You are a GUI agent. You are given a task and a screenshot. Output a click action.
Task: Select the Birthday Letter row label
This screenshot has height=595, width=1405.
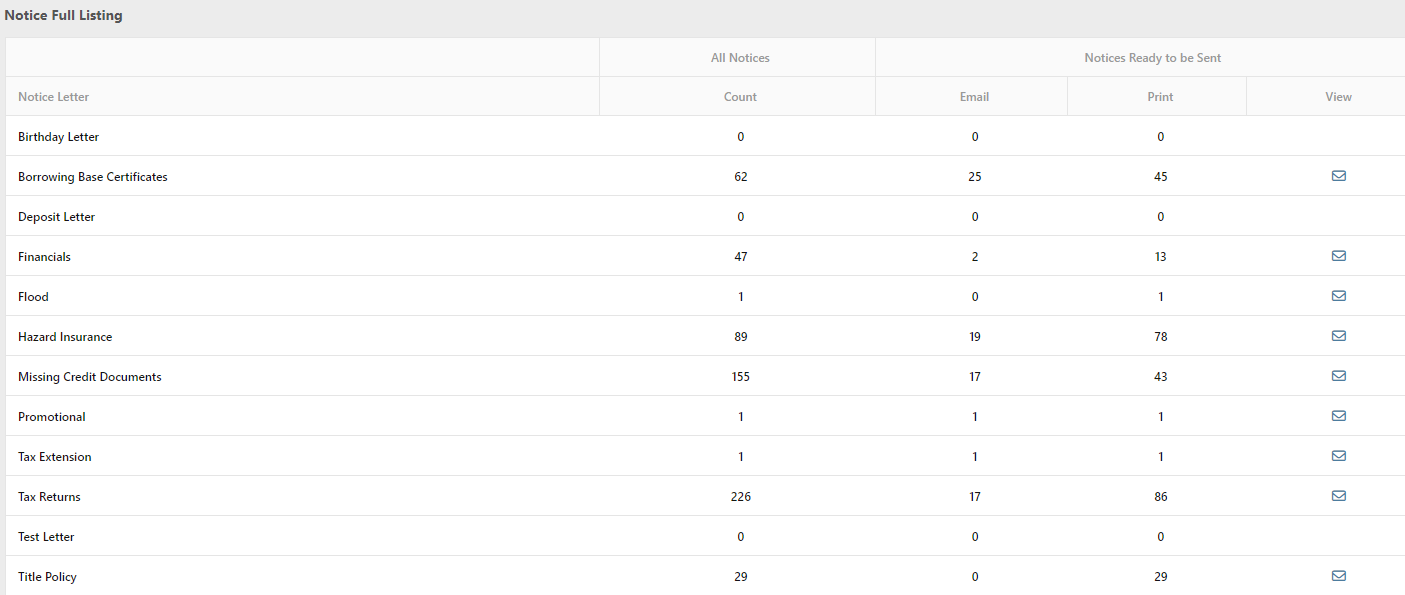point(58,137)
